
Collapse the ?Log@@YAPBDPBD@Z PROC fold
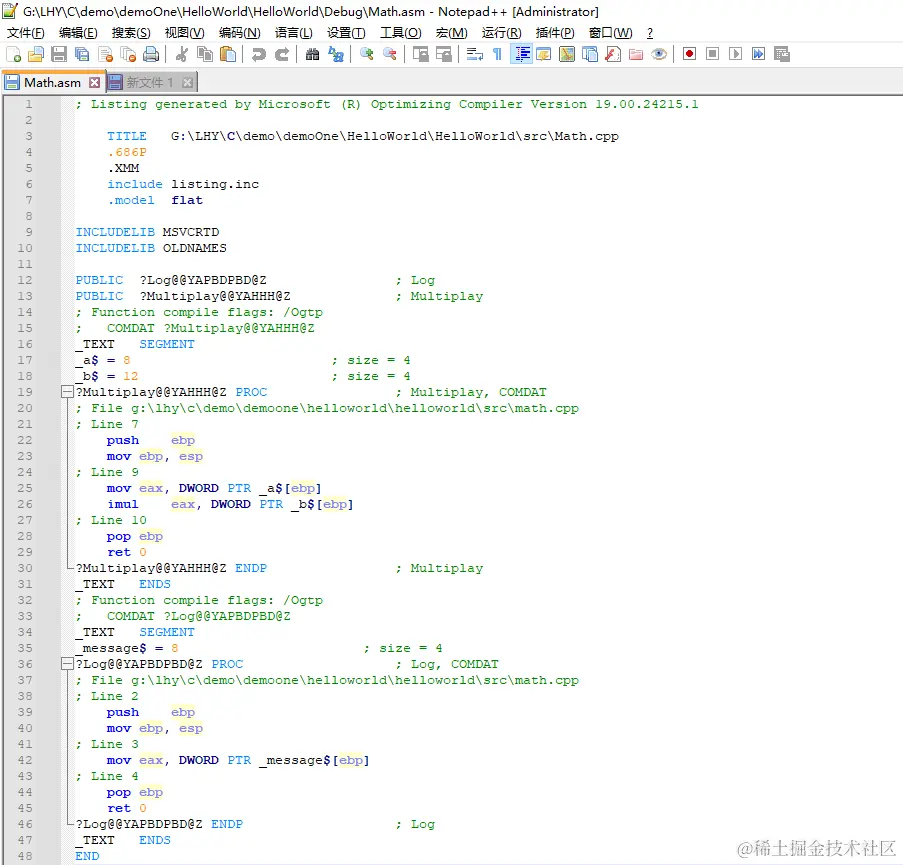pos(67,664)
